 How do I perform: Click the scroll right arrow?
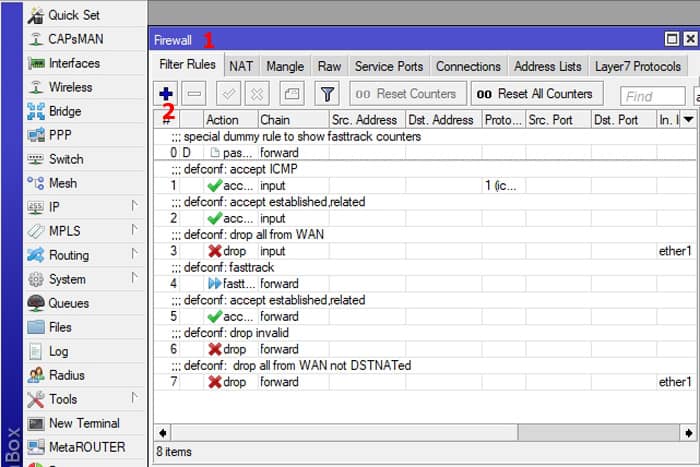pos(688,432)
